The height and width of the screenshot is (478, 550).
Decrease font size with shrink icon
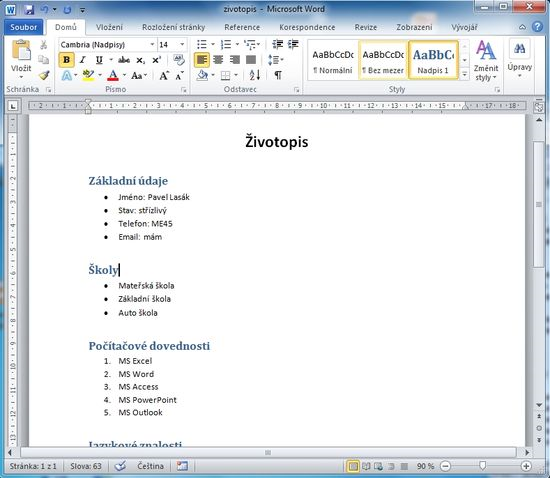point(180,75)
